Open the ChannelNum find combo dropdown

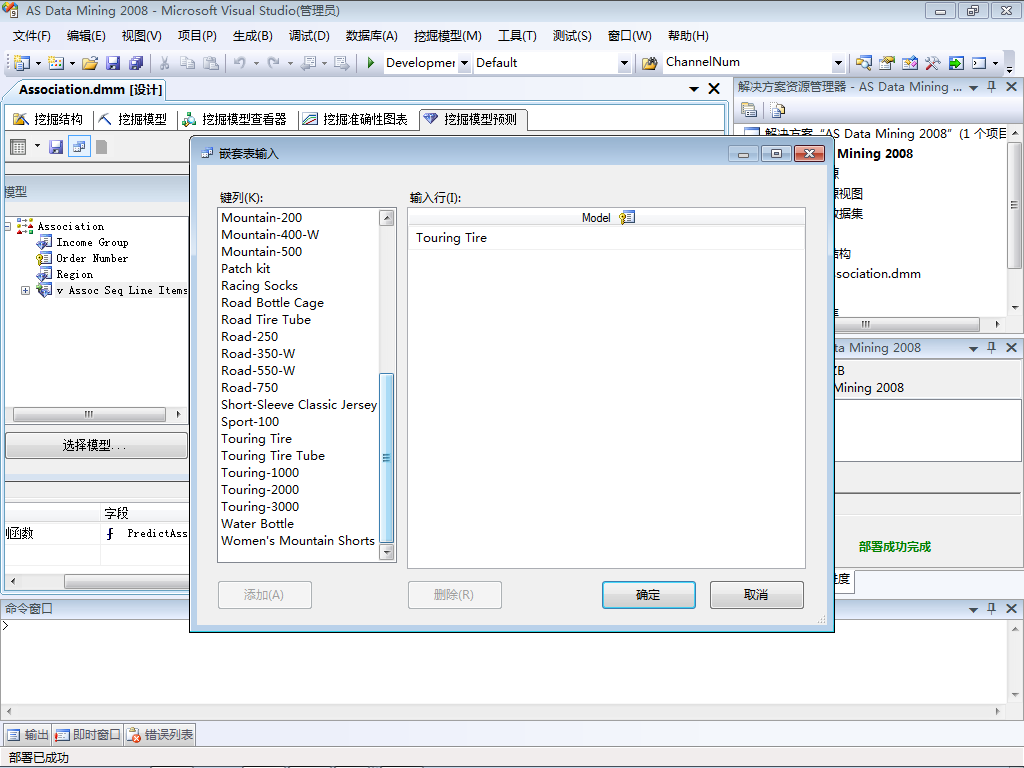click(x=839, y=63)
